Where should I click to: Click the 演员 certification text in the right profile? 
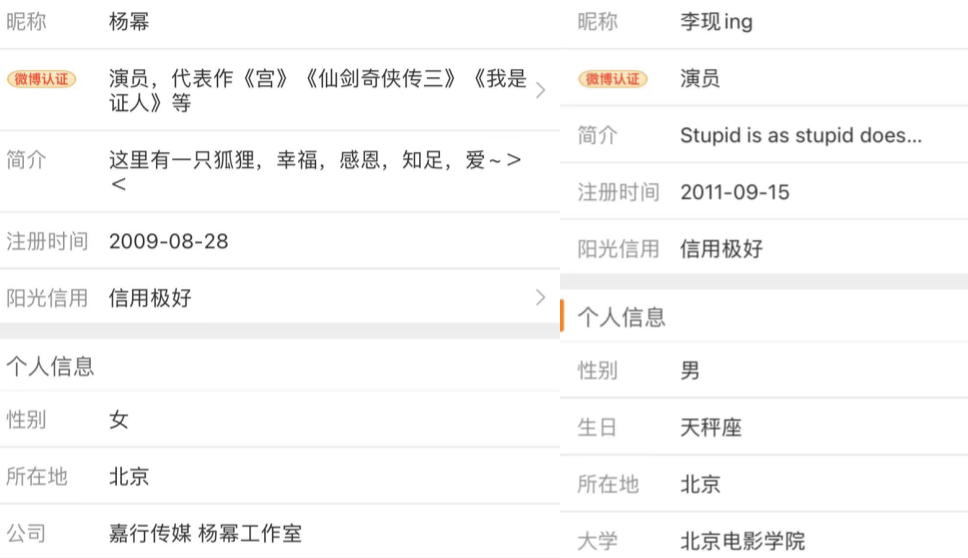700,78
